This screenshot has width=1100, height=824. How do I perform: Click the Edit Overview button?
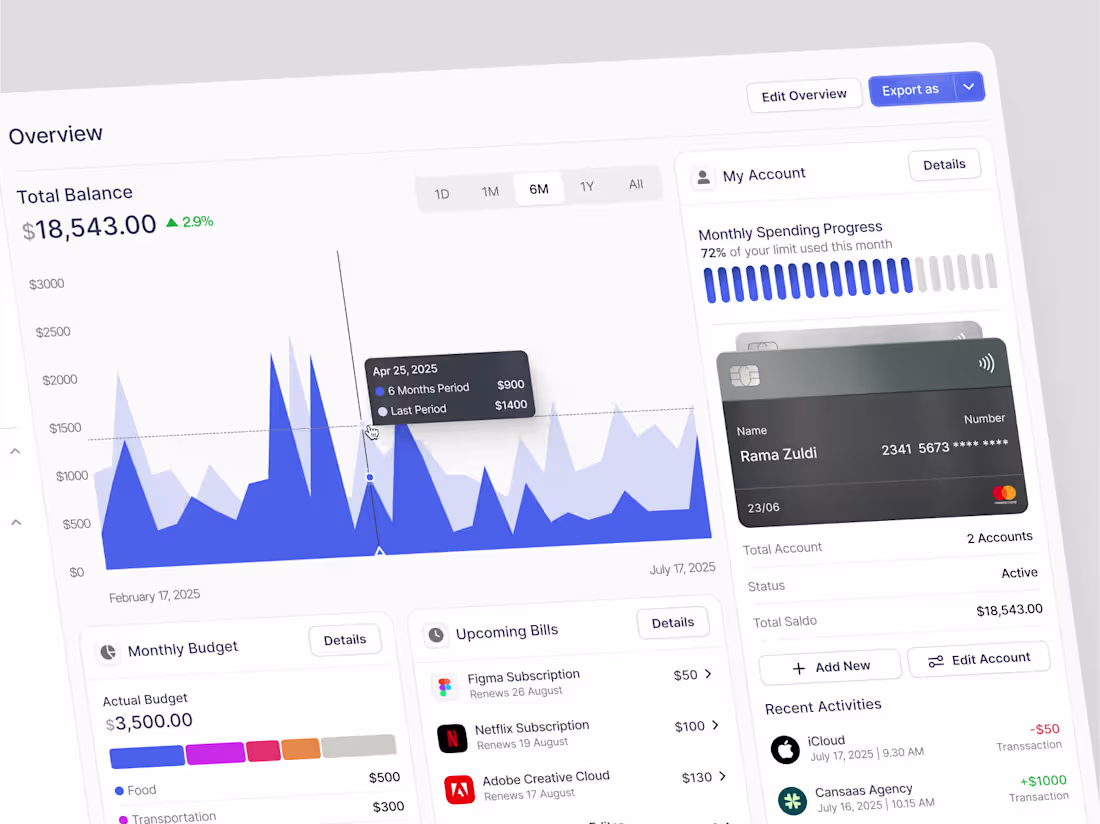(804, 95)
